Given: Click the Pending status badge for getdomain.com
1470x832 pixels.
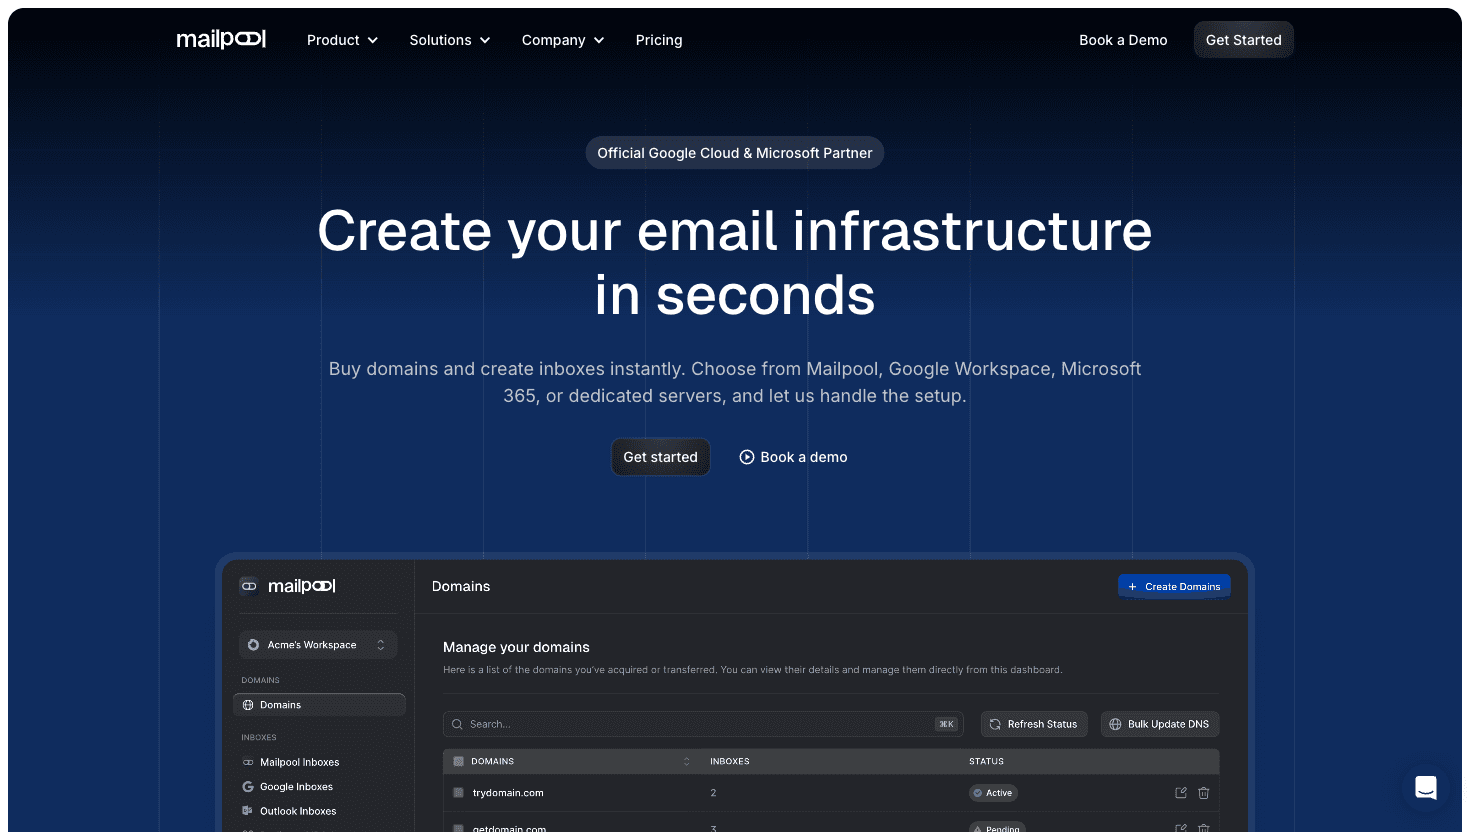Looking at the screenshot, I should tap(997, 829).
